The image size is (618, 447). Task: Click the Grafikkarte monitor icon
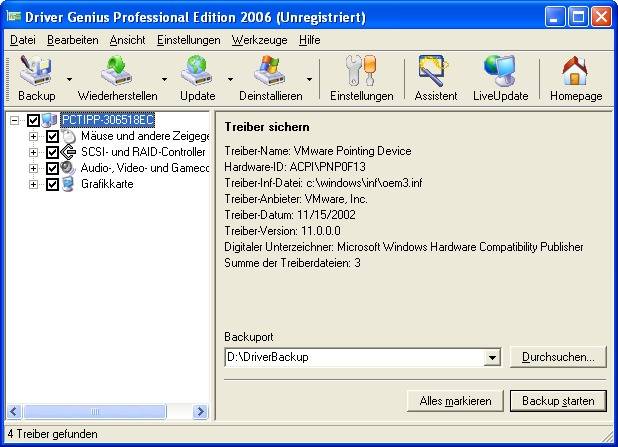coord(69,184)
